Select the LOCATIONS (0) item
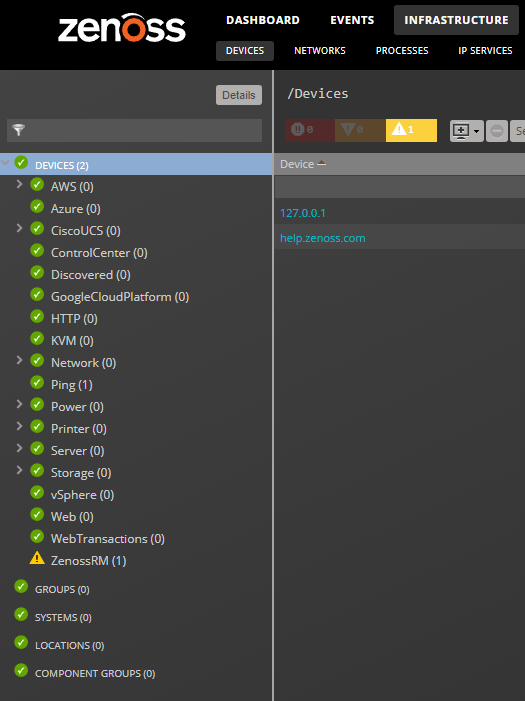This screenshot has height=701, width=525. click(70, 645)
